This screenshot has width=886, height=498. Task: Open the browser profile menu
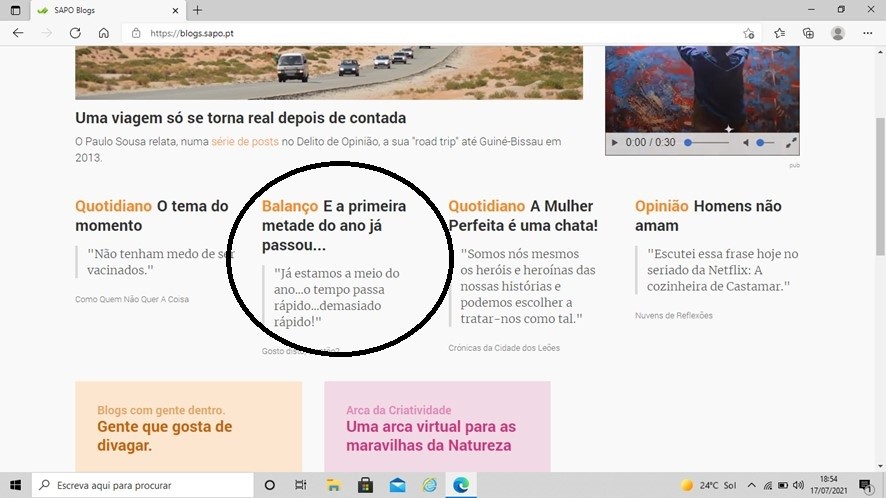(x=838, y=33)
